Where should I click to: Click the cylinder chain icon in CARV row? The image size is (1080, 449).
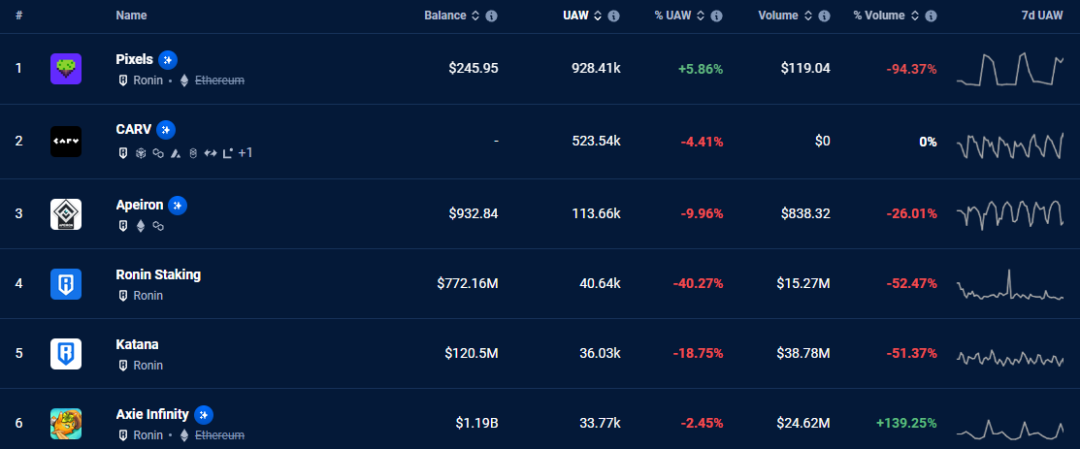point(193,153)
